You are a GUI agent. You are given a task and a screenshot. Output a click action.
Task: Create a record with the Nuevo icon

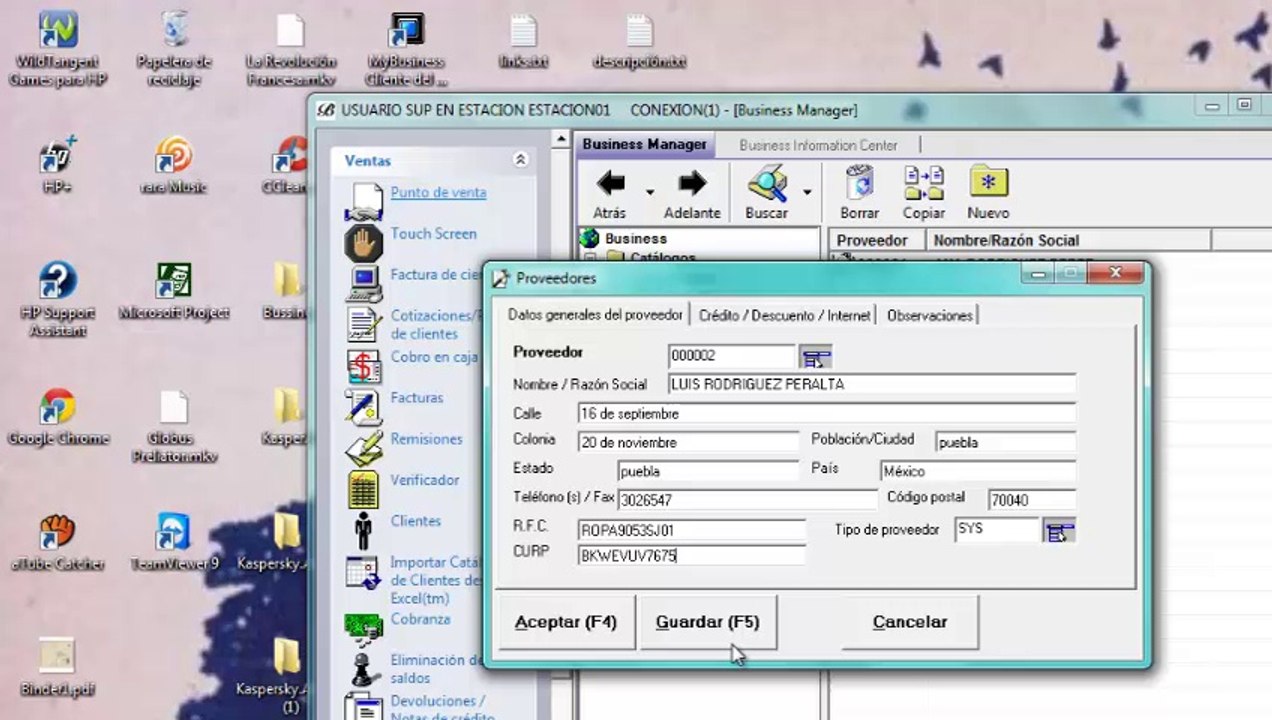(x=988, y=183)
